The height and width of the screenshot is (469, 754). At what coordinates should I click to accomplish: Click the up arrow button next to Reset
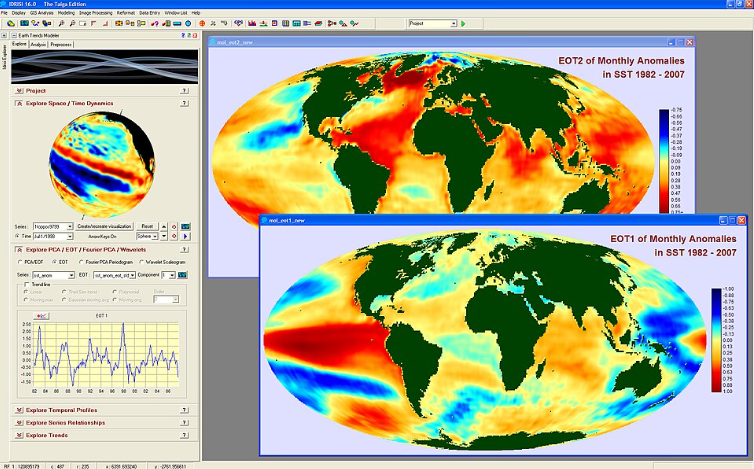pos(165,227)
